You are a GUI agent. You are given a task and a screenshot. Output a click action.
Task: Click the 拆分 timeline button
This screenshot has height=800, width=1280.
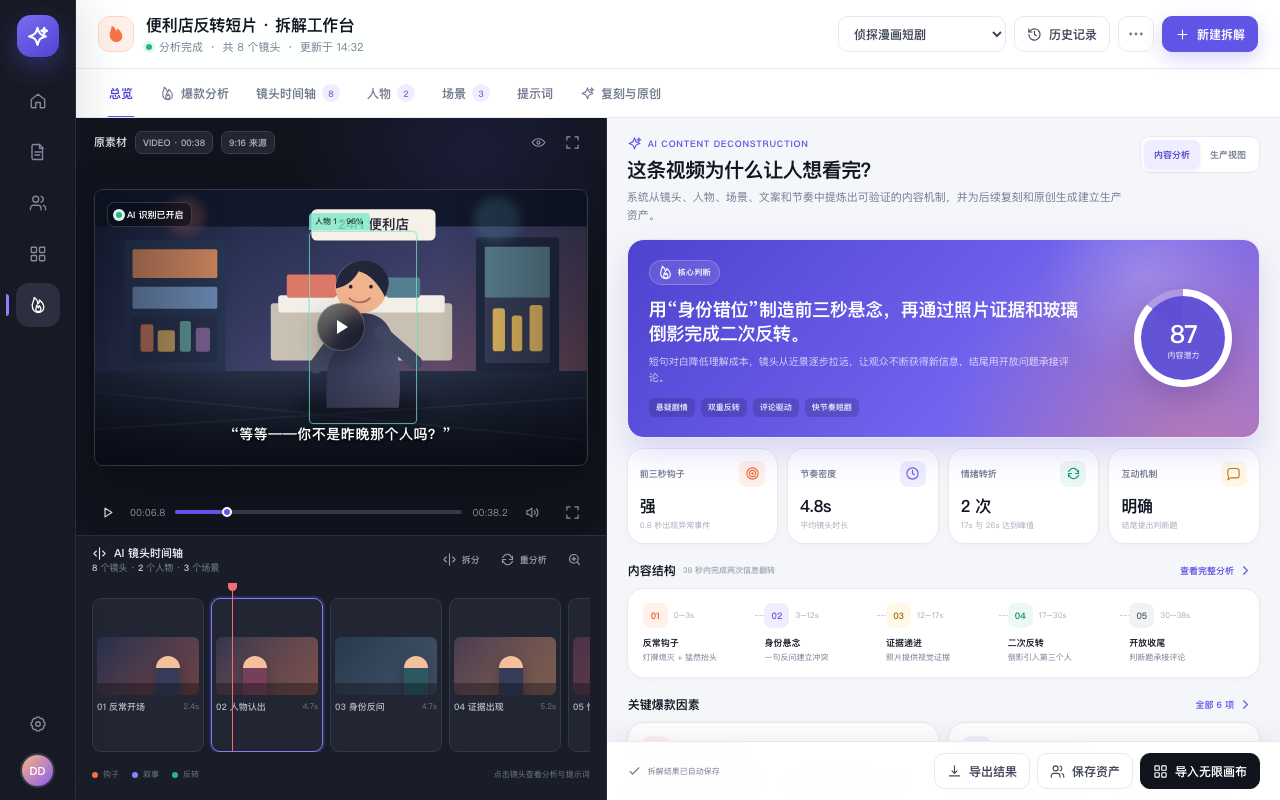tap(461, 560)
